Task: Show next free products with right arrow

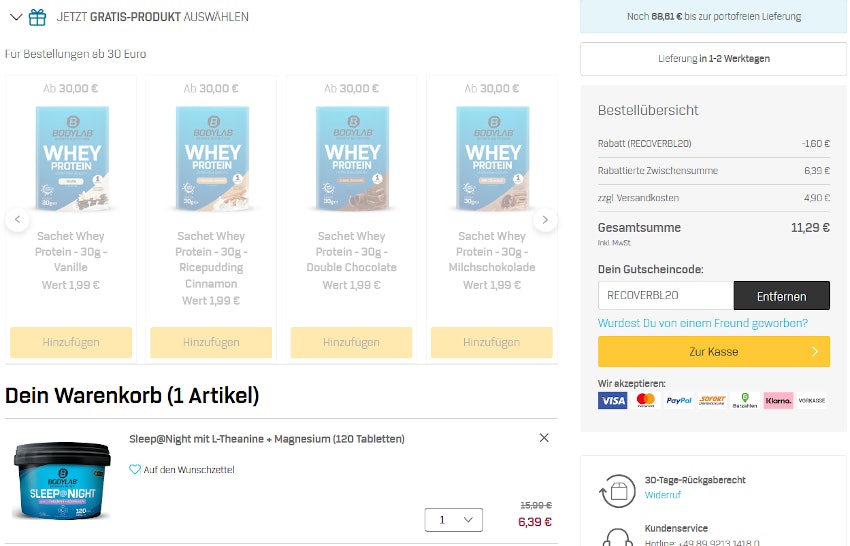Action: [x=545, y=219]
